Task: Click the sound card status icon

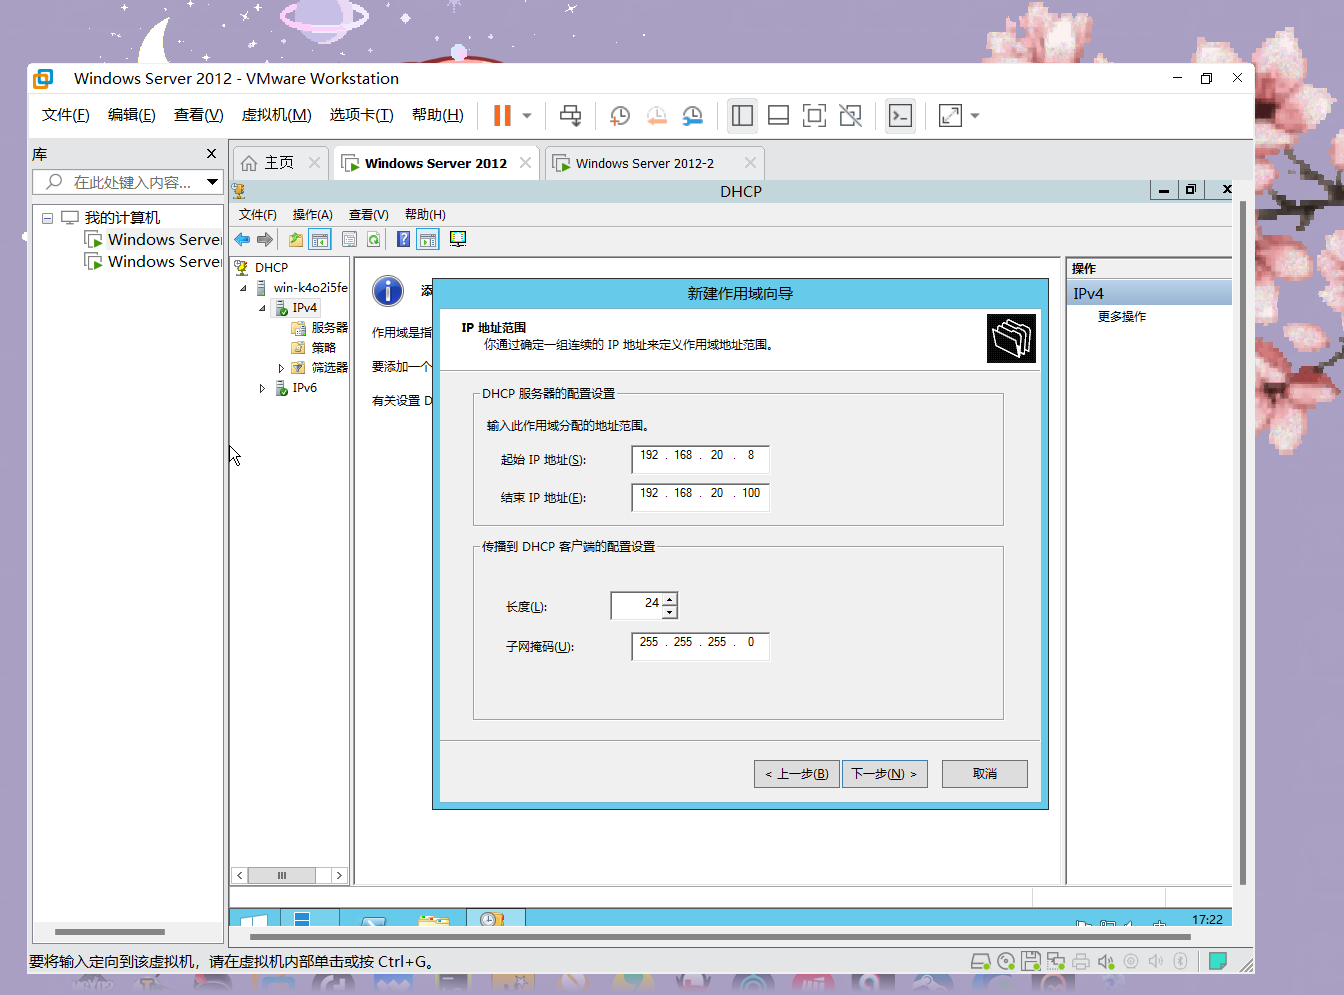Action: click(x=1106, y=961)
